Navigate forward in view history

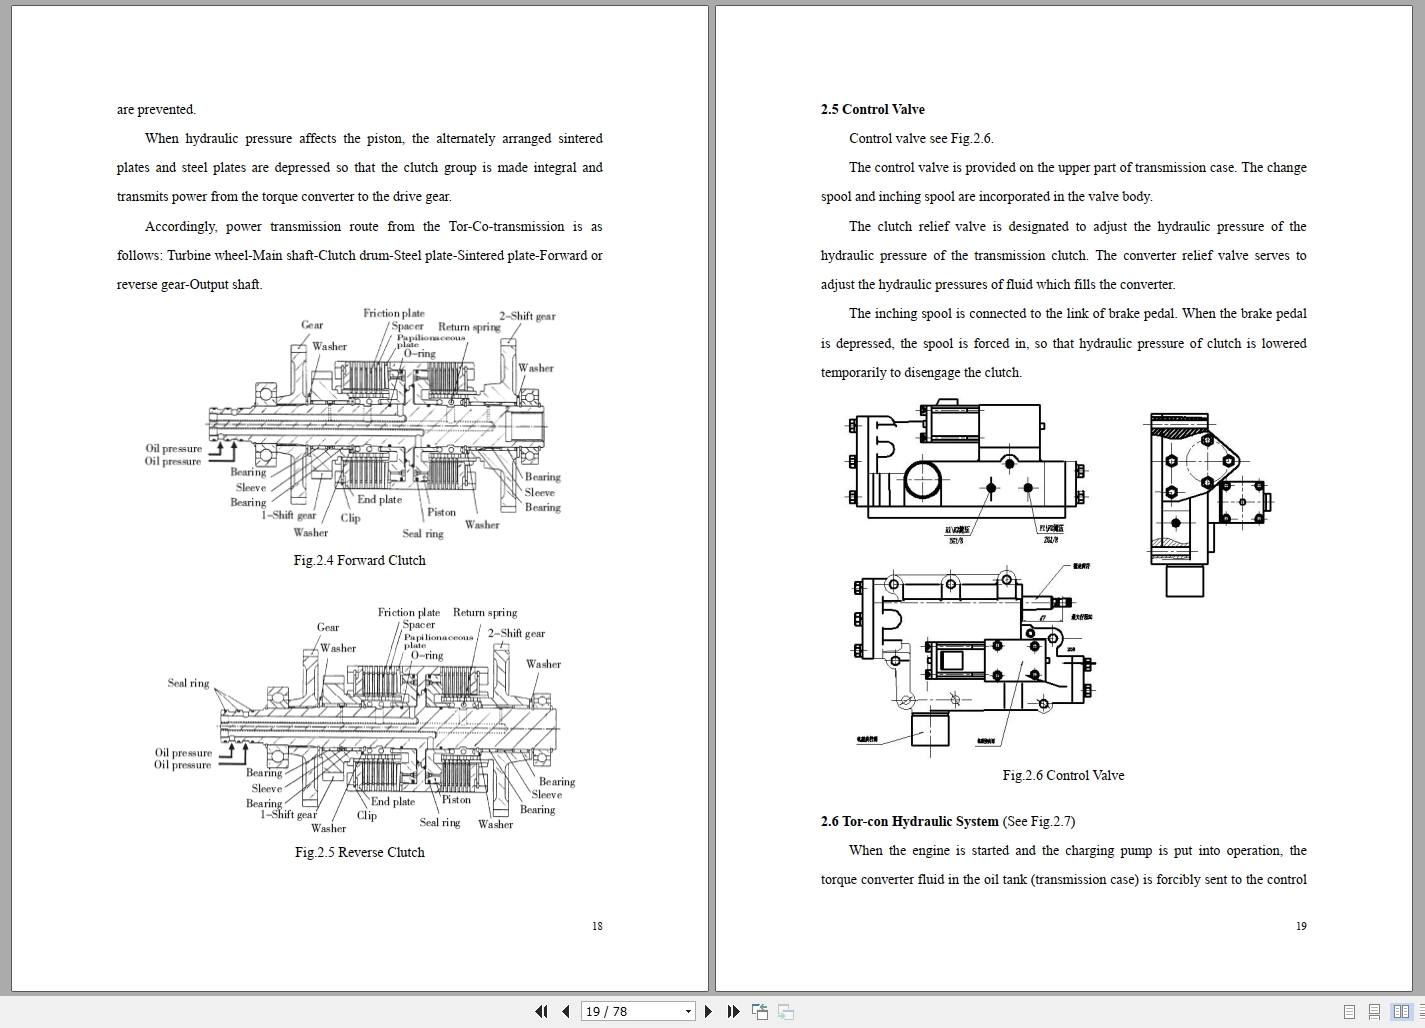(786, 1011)
